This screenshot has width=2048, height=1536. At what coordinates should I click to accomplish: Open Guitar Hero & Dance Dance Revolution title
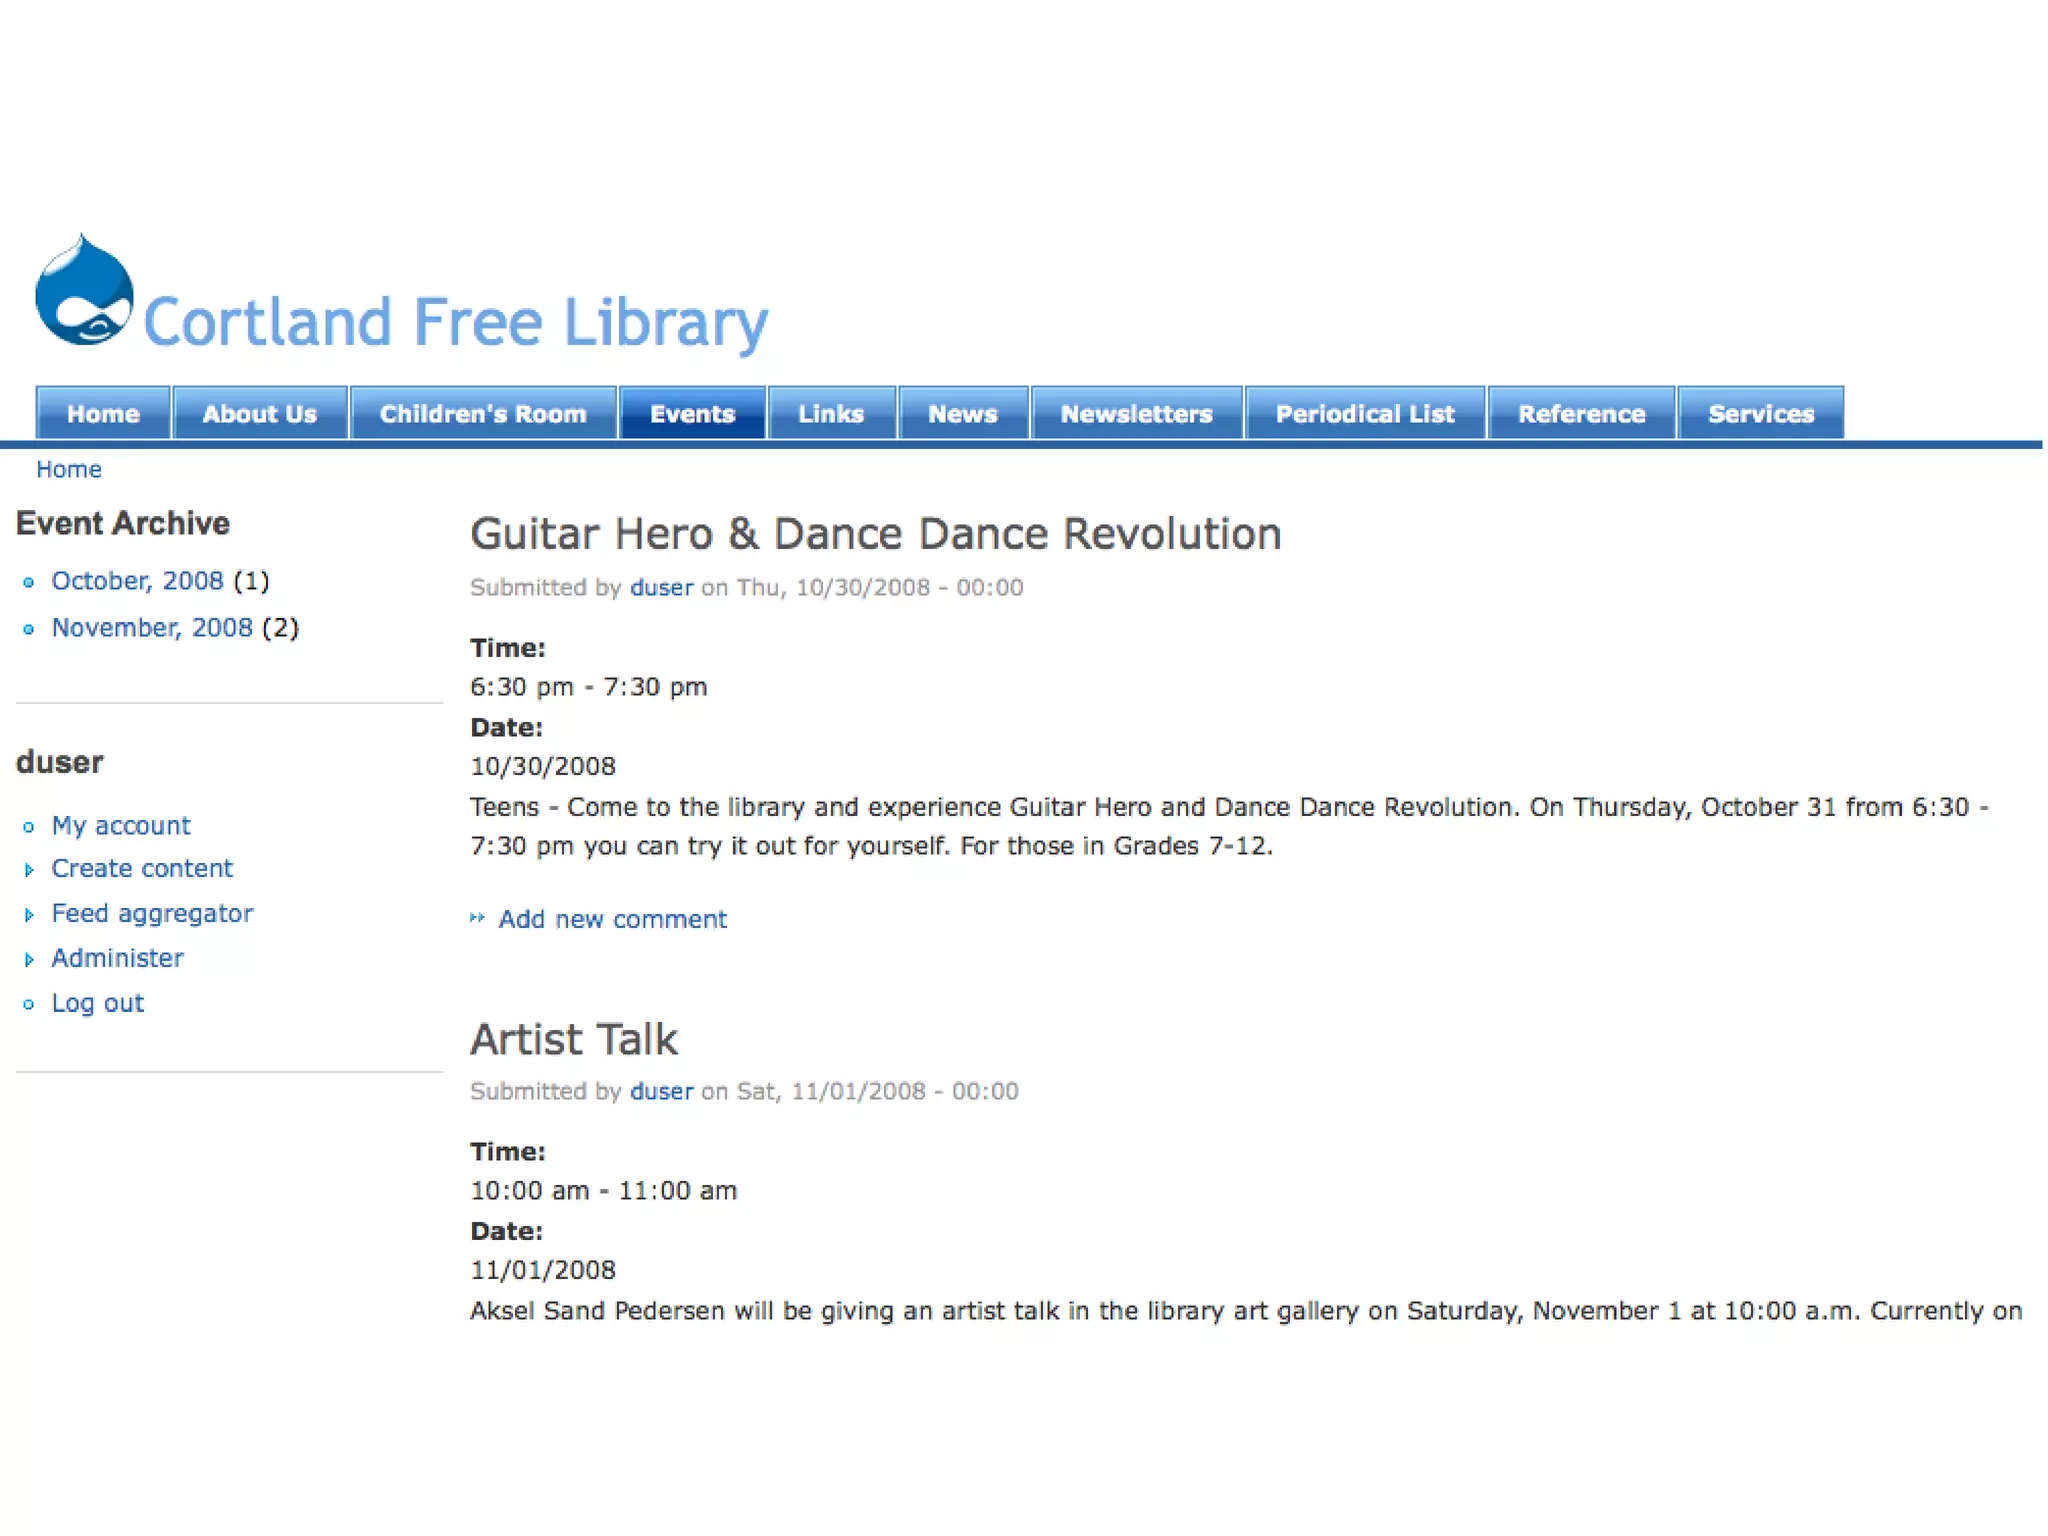(x=876, y=534)
